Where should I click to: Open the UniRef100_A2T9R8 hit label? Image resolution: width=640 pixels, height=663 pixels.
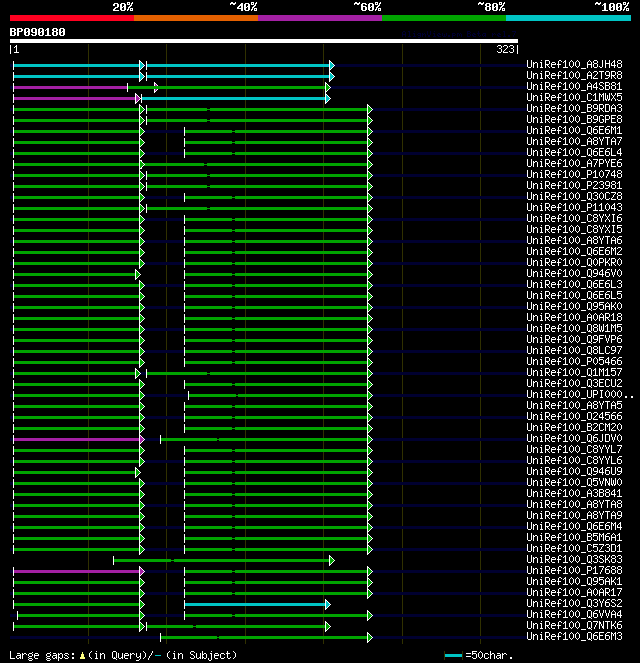[x=574, y=75]
